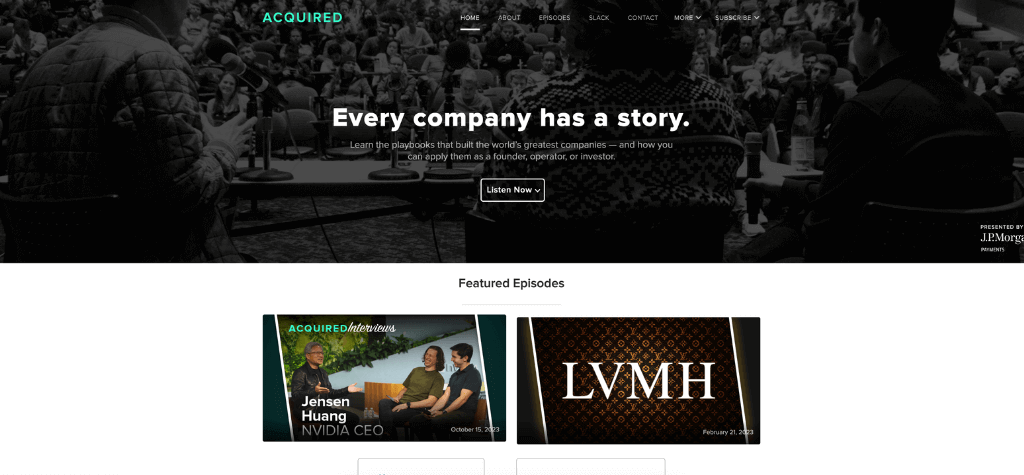Screen dimensions: 1024x475
Task: Open the J.P. Morgan Payments sponsor logo
Action: click(1002, 238)
